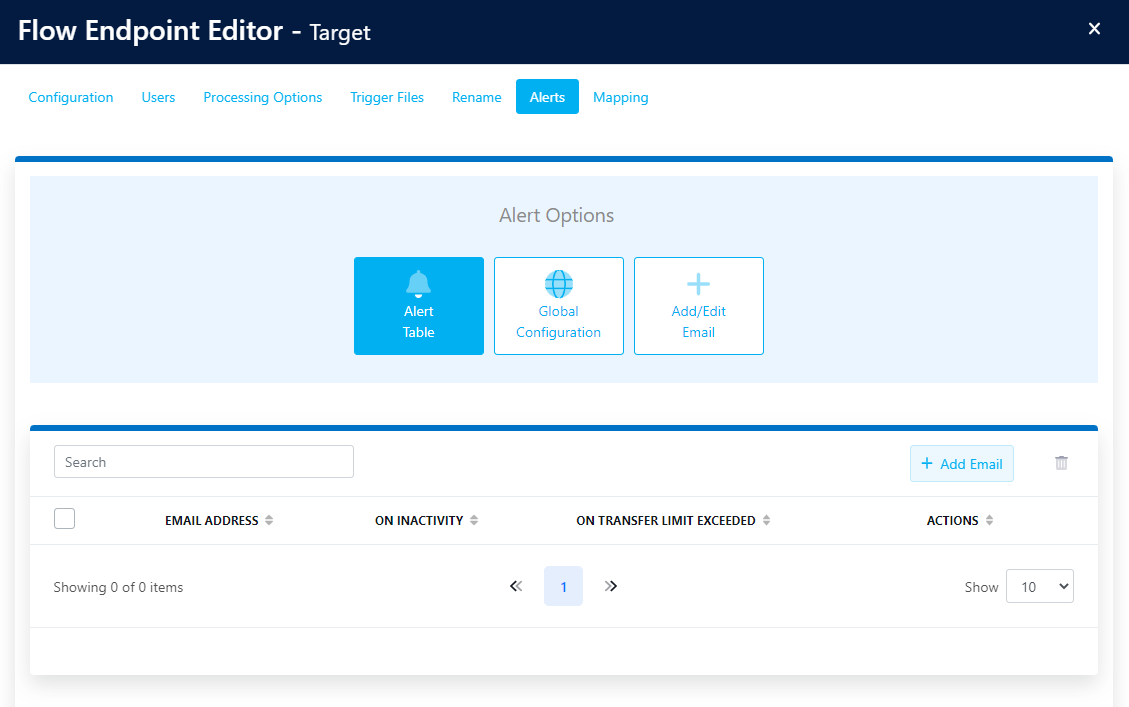The image size is (1129, 707).
Task: Switch to the Configuration tab
Action: pyautogui.click(x=71, y=97)
